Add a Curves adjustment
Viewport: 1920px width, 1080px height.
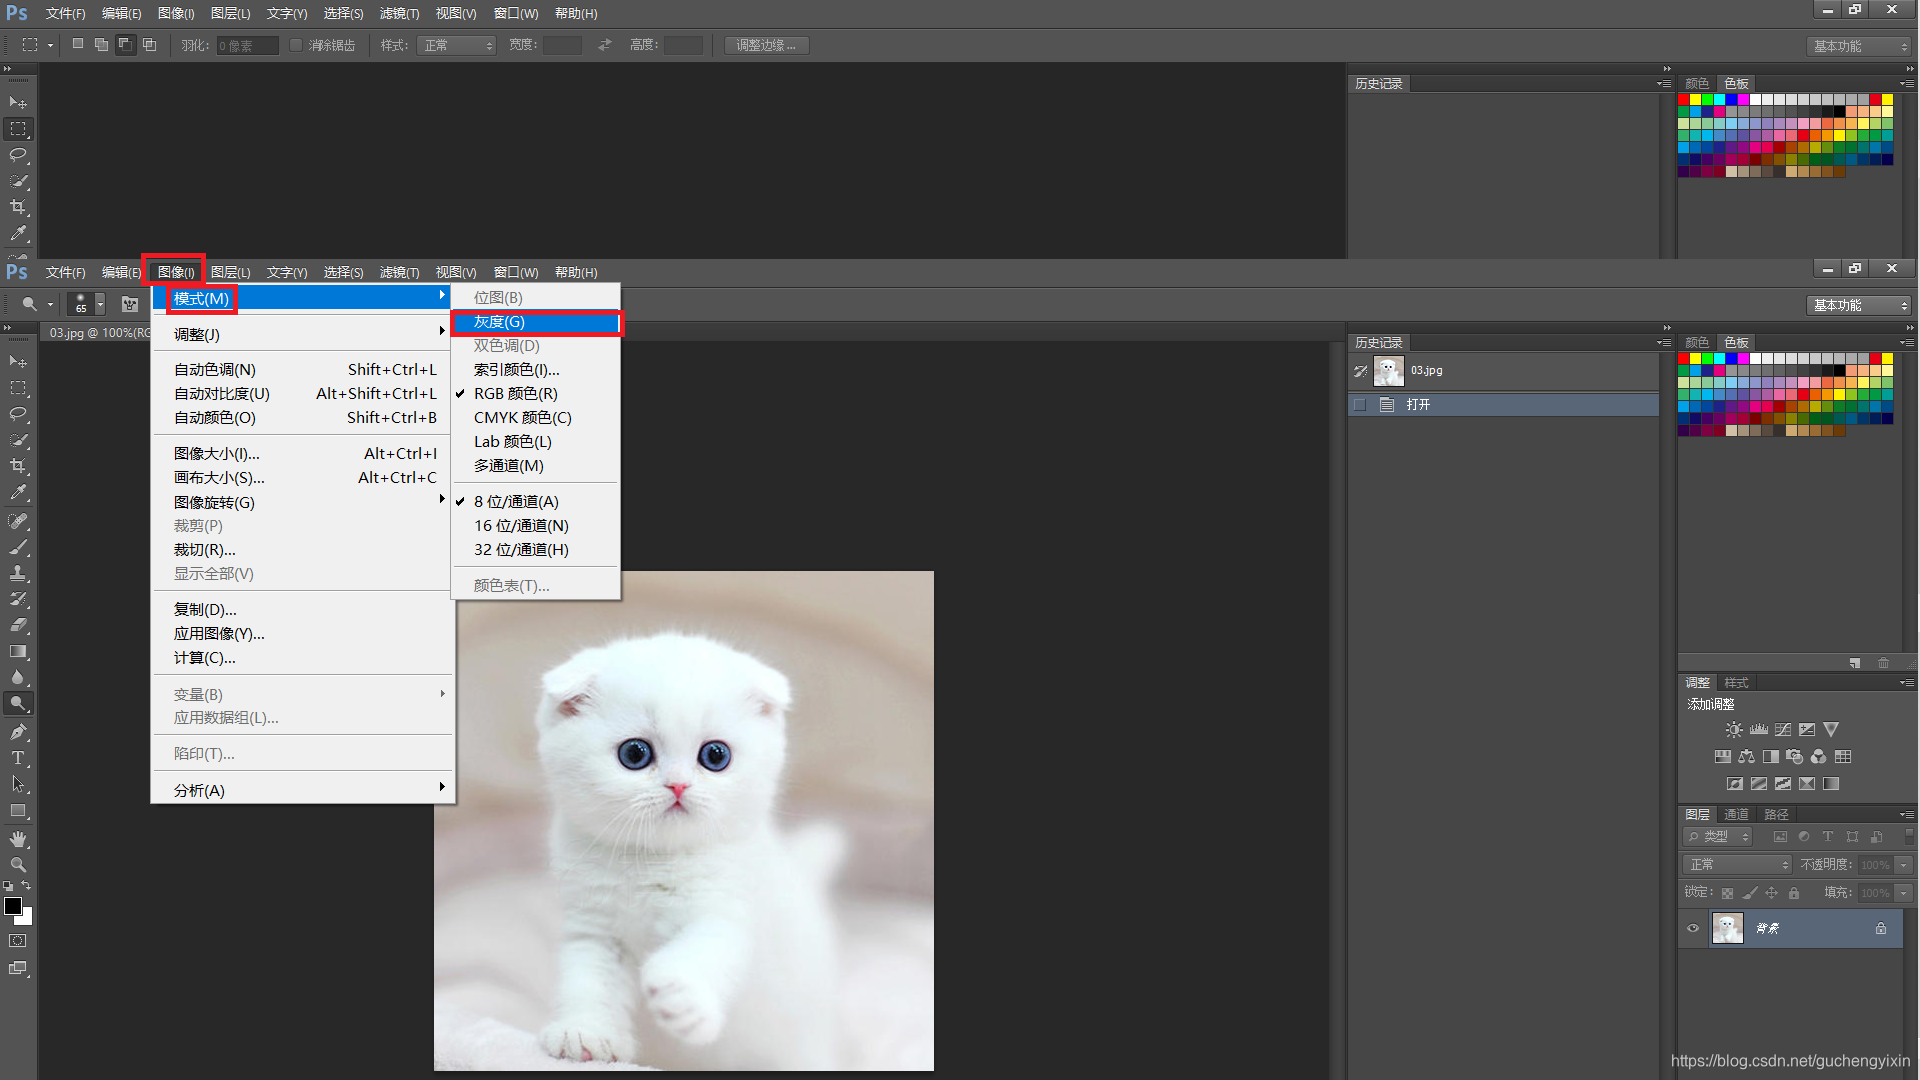click(x=1783, y=730)
